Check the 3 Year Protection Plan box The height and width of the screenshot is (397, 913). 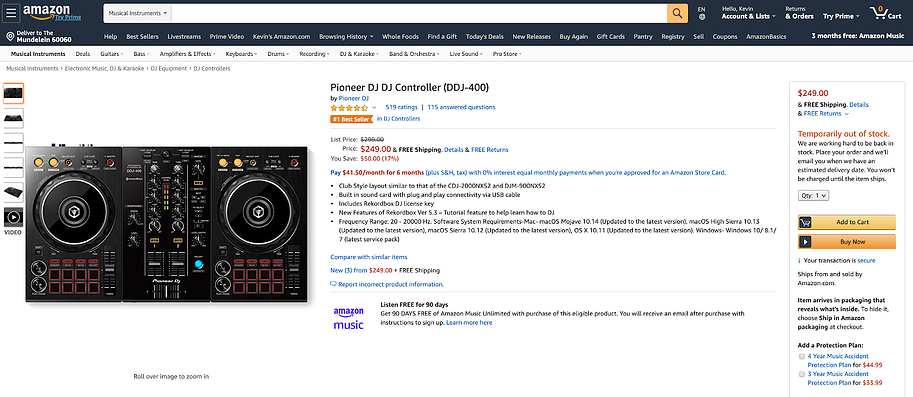click(801, 374)
